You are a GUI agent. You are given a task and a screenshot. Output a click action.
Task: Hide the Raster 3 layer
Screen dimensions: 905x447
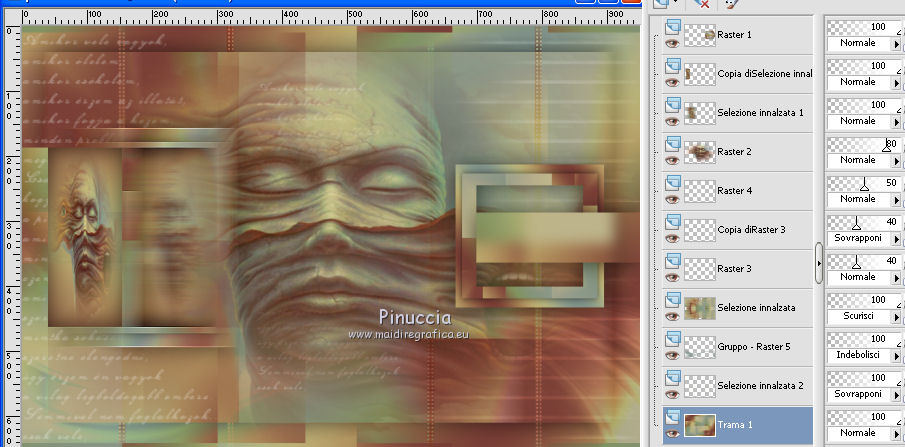[672, 277]
